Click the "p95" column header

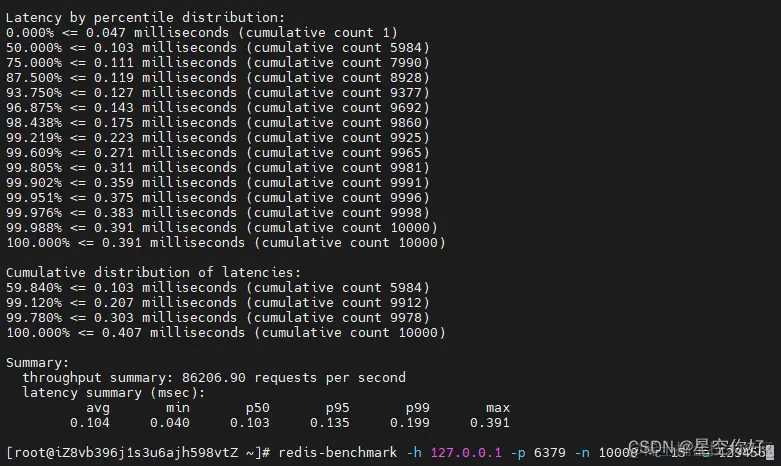[x=338, y=408]
